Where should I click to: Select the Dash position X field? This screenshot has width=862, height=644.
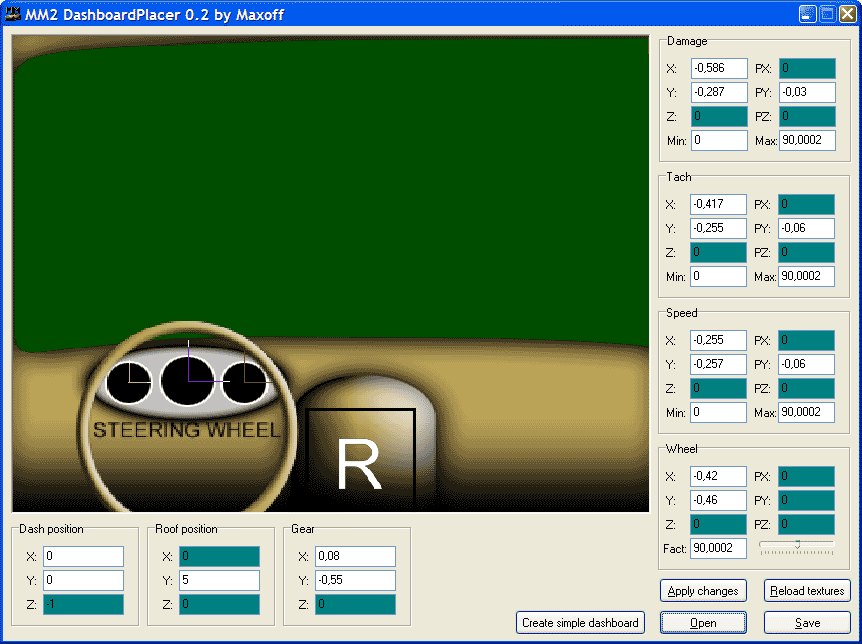click(x=83, y=556)
